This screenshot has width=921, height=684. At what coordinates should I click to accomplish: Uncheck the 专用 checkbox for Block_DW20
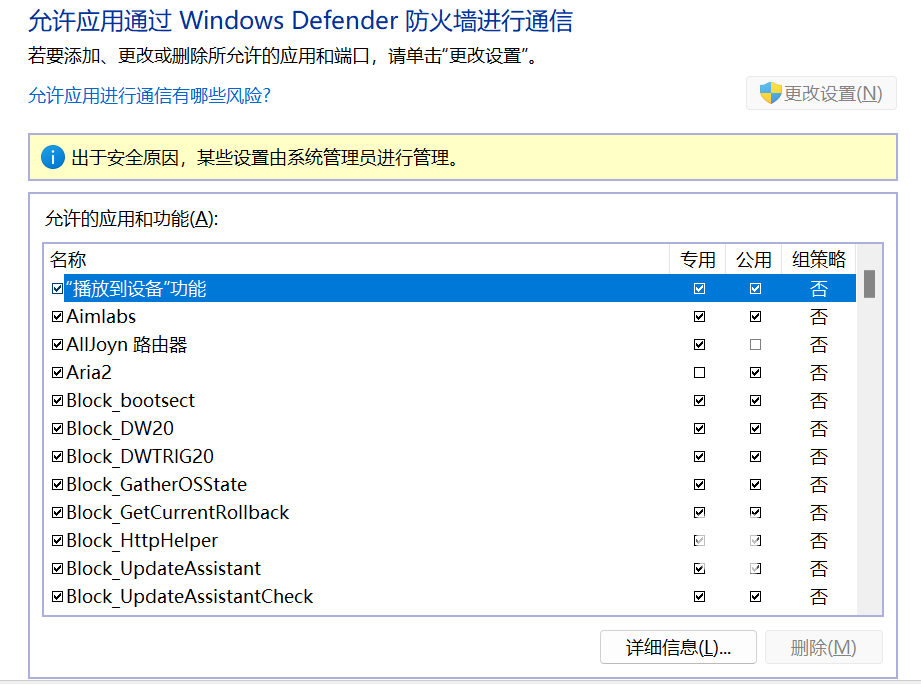(699, 429)
